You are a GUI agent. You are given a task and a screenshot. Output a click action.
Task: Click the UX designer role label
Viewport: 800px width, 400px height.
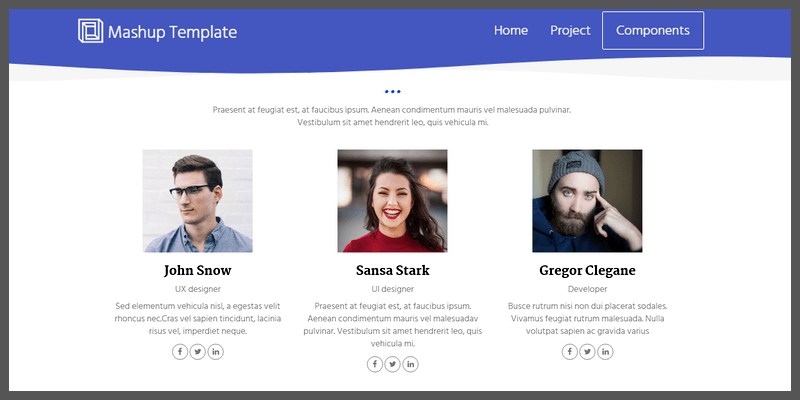(x=197, y=289)
